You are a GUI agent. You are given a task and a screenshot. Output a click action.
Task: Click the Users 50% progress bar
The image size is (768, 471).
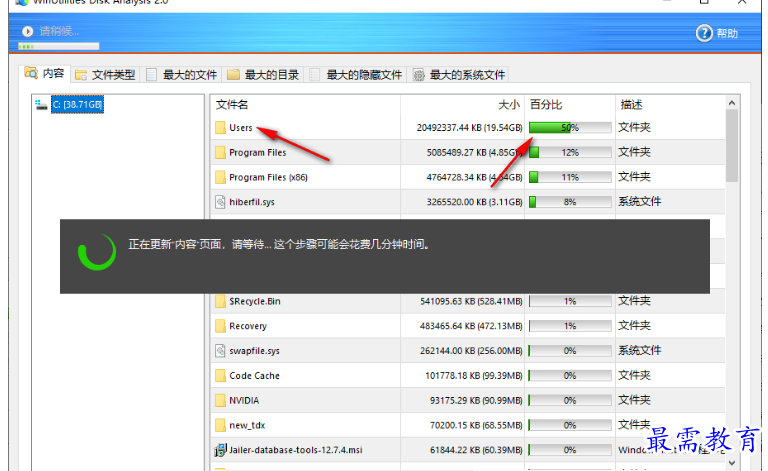click(570, 128)
